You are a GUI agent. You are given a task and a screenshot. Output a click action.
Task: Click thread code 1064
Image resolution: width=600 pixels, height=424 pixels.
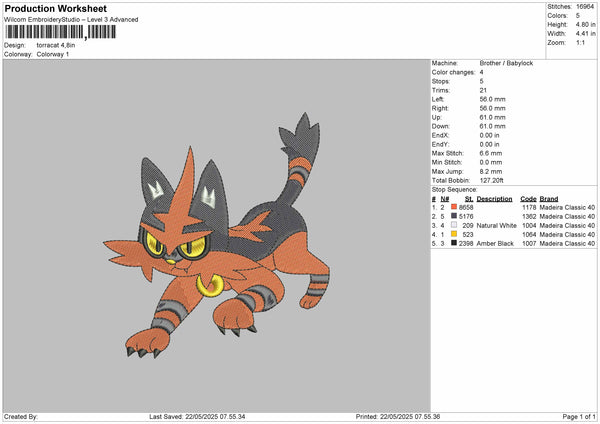(529, 235)
